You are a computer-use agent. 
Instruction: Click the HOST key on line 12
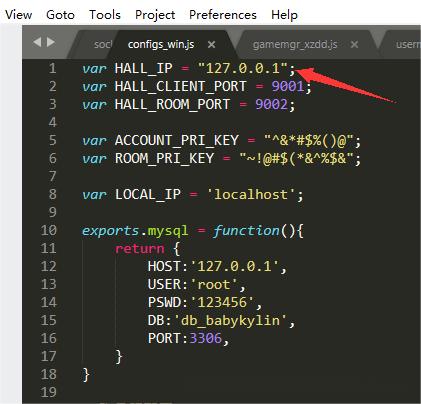(164, 267)
